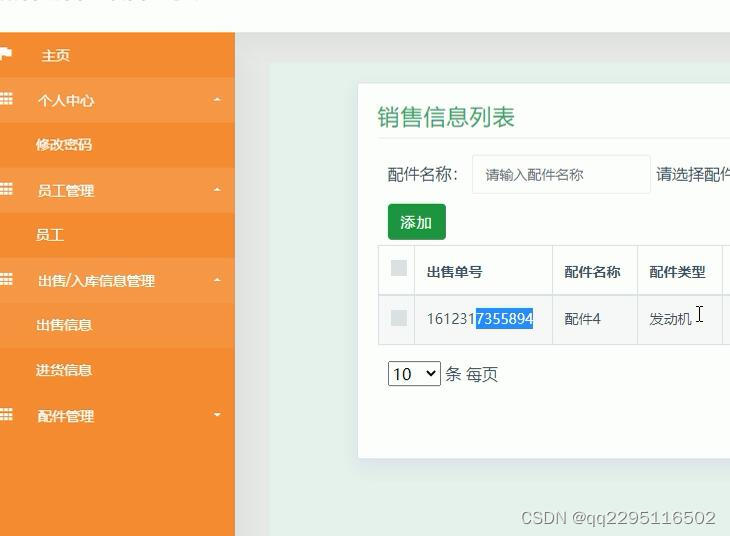The height and width of the screenshot is (536, 730).
Task: Check the row checkbox for order 1612317355894
Action: click(x=399, y=318)
